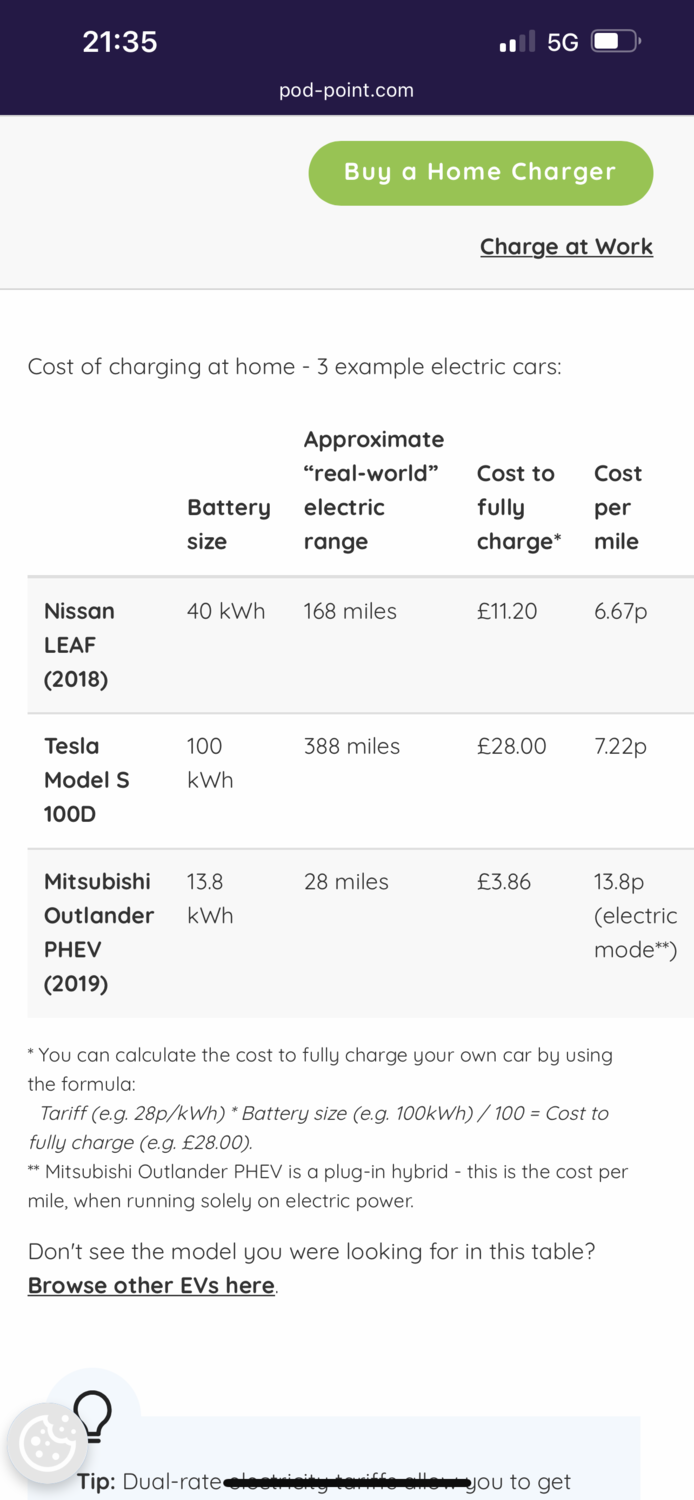Tap the cookie settings icon
This screenshot has width=694, height=1500.
[46, 1443]
